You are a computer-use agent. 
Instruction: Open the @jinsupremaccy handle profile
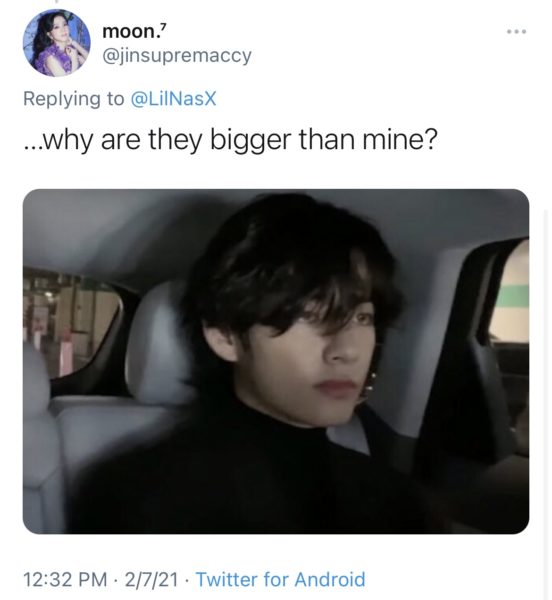pyautogui.click(x=177, y=56)
